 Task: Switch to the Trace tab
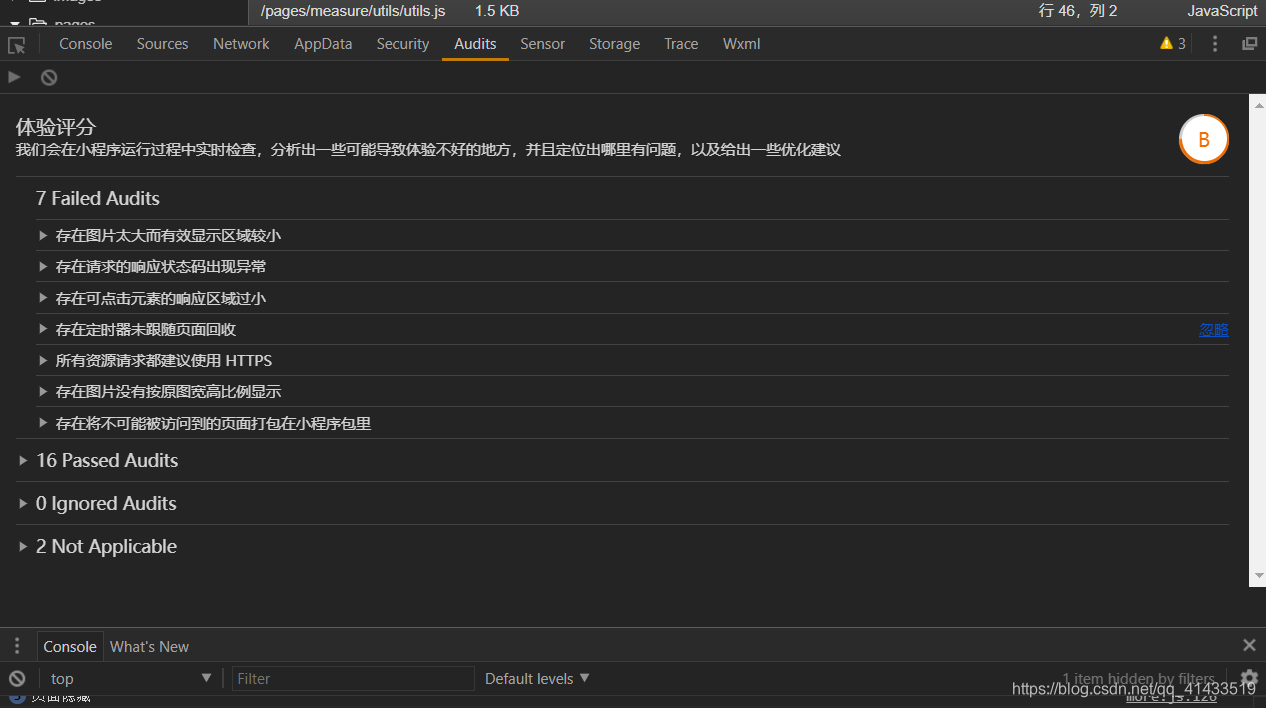(681, 44)
